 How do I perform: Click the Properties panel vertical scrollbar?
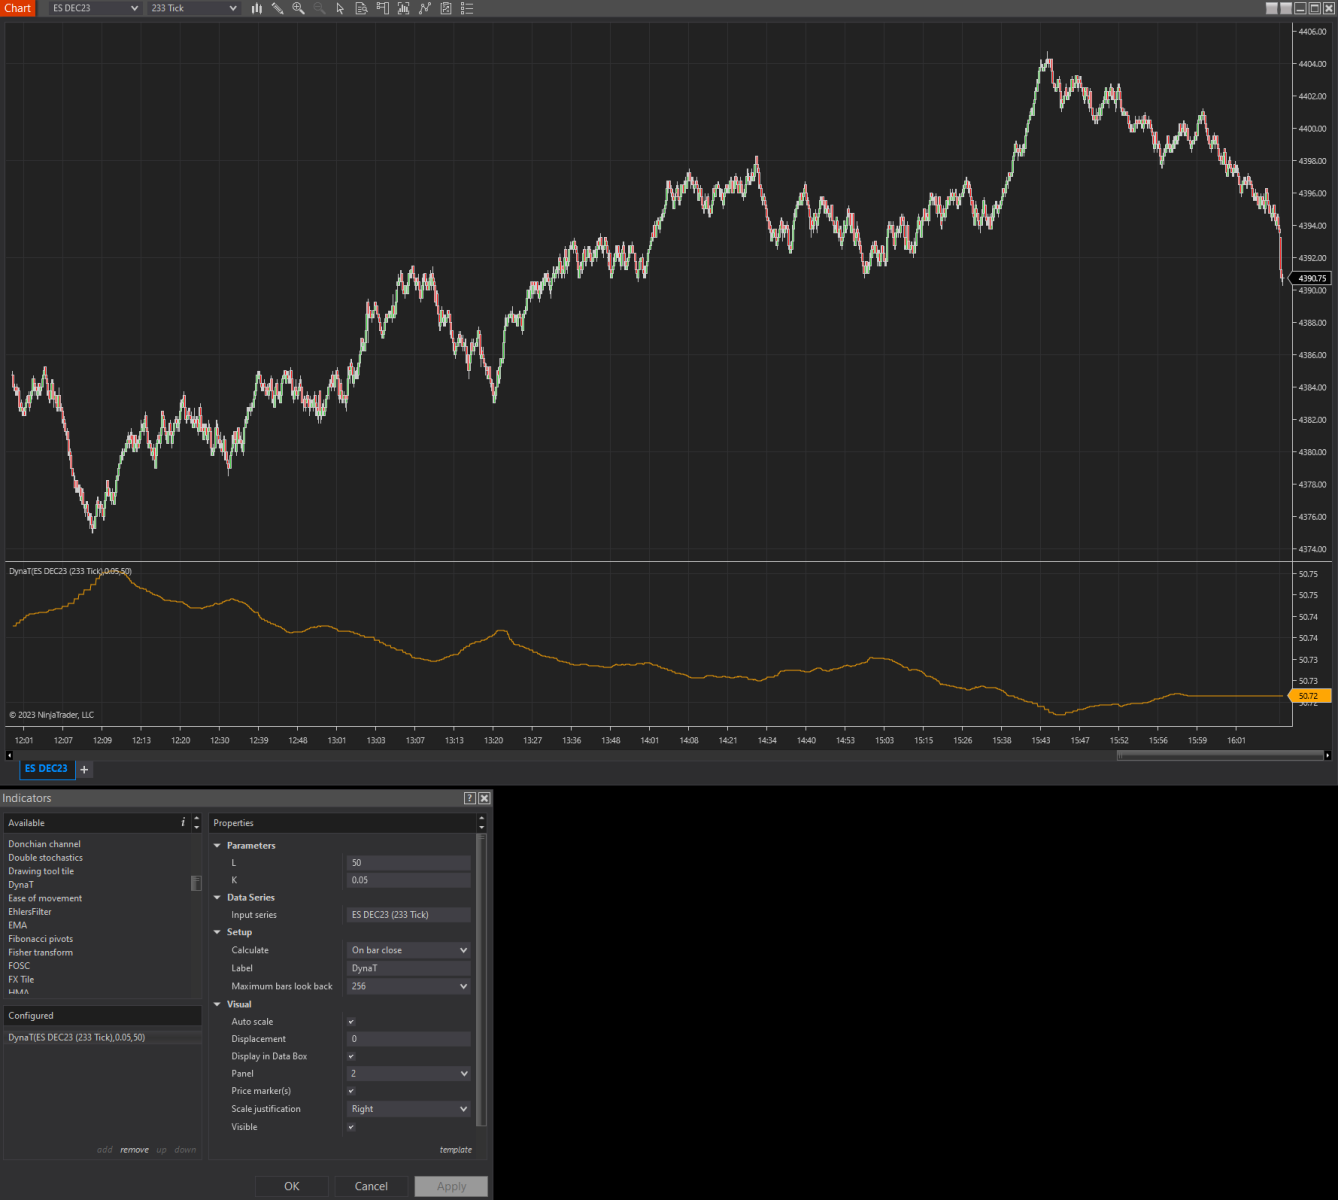pos(481,980)
